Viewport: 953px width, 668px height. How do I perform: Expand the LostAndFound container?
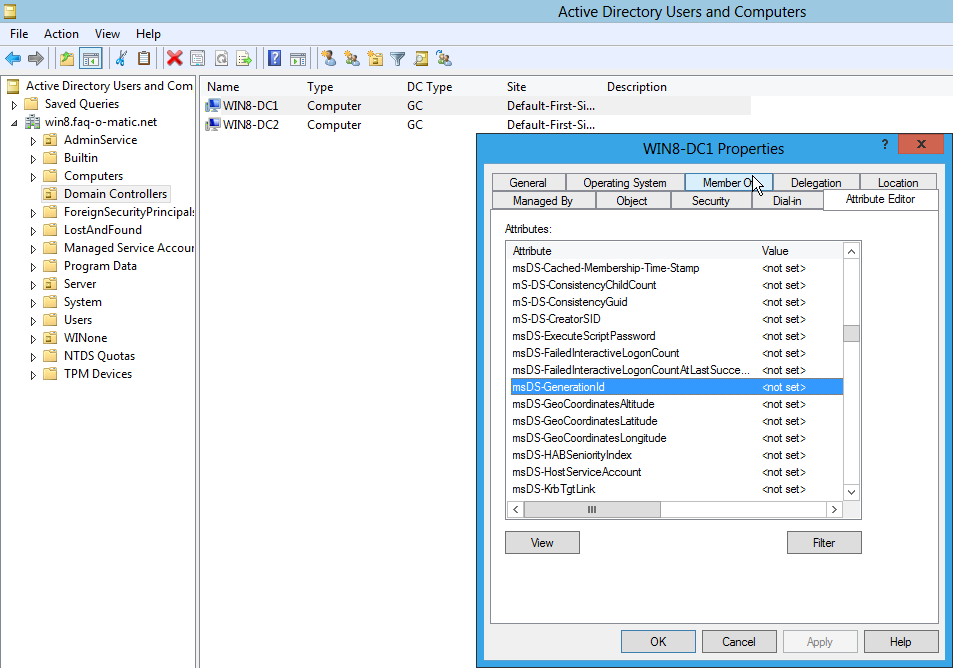(x=33, y=231)
